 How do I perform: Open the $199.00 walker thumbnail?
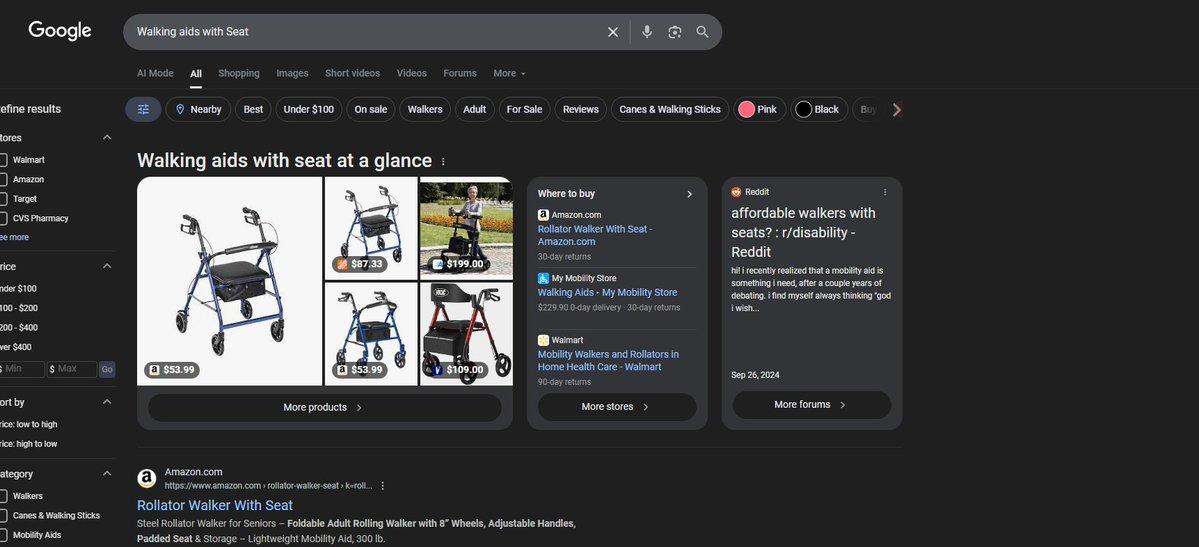(466, 228)
